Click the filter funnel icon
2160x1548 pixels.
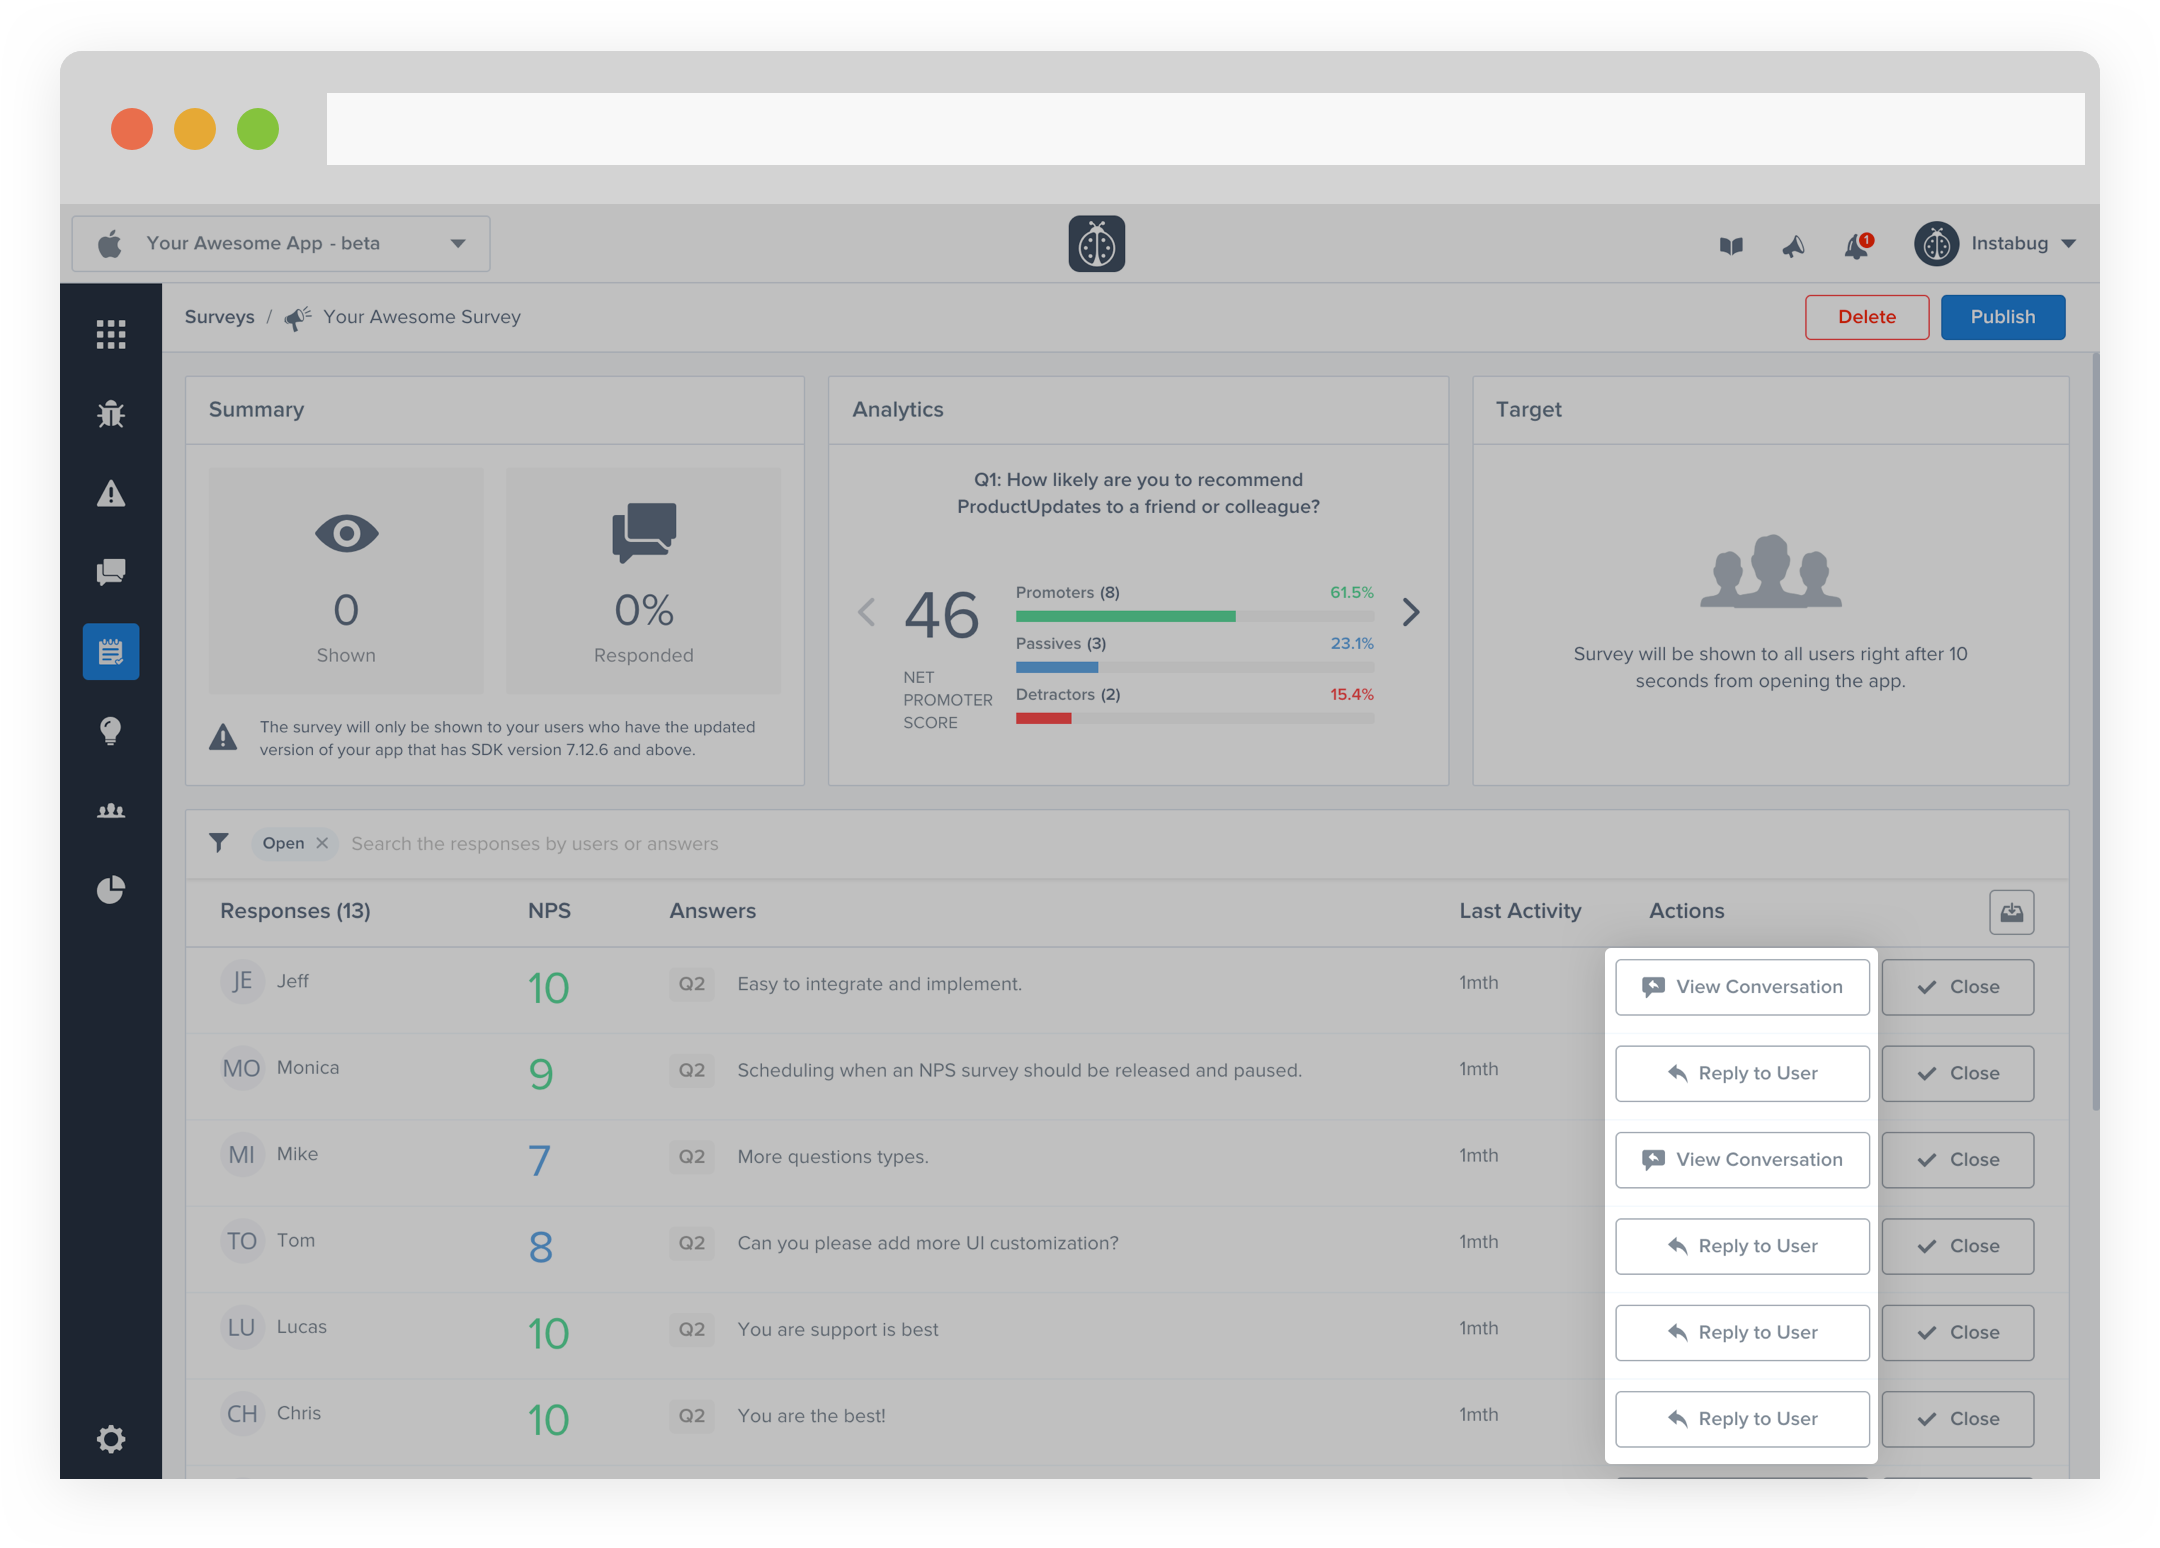click(x=219, y=843)
